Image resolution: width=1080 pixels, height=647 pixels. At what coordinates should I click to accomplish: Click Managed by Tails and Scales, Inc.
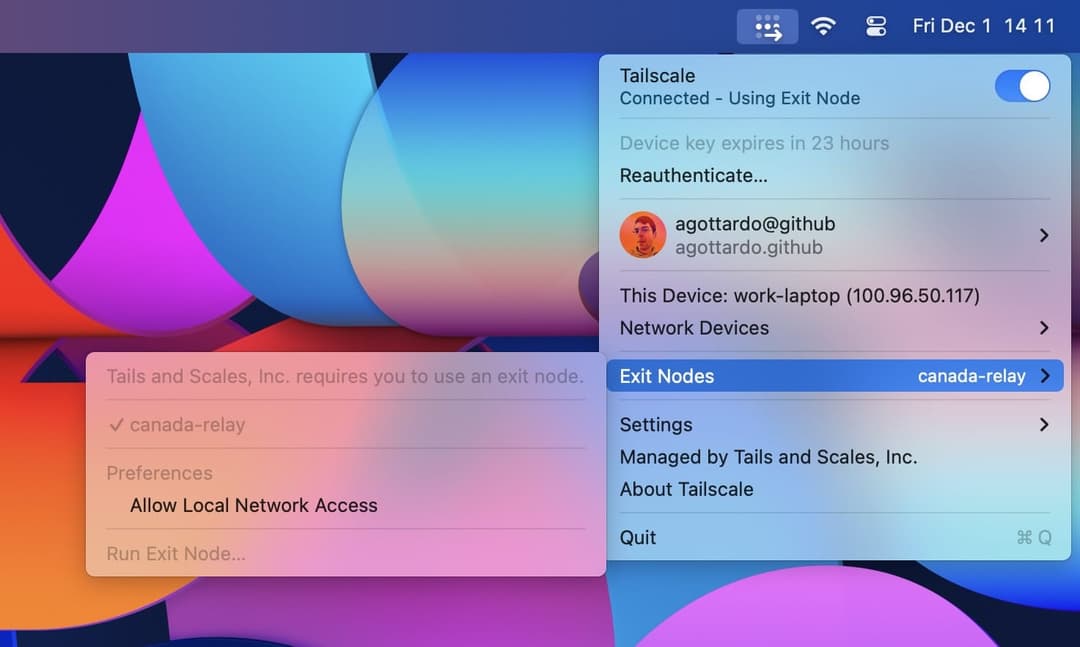[x=770, y=457]
